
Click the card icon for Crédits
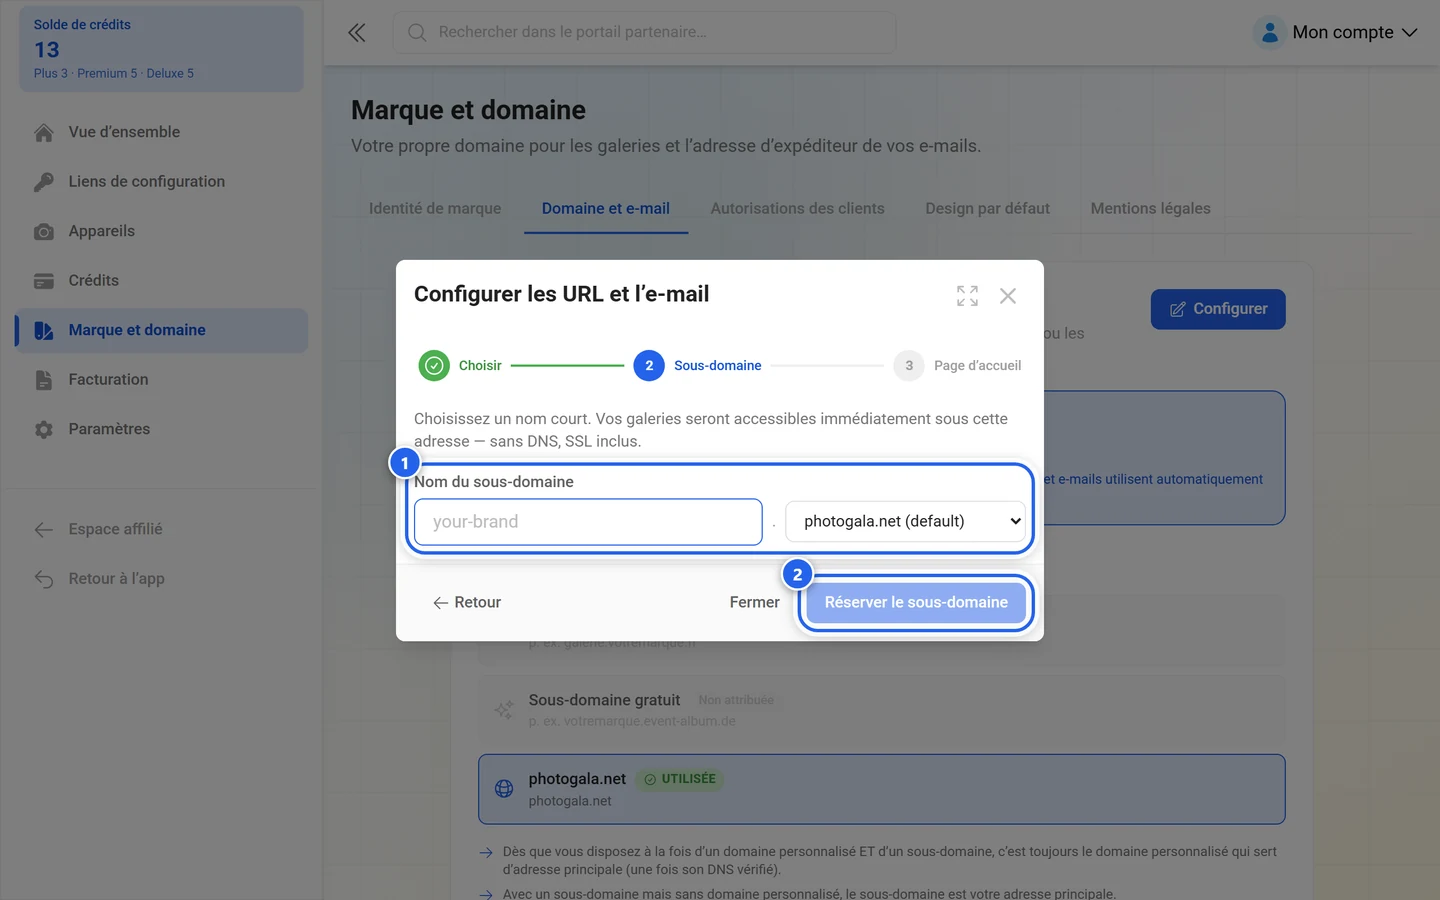click(x=44, y=281)
